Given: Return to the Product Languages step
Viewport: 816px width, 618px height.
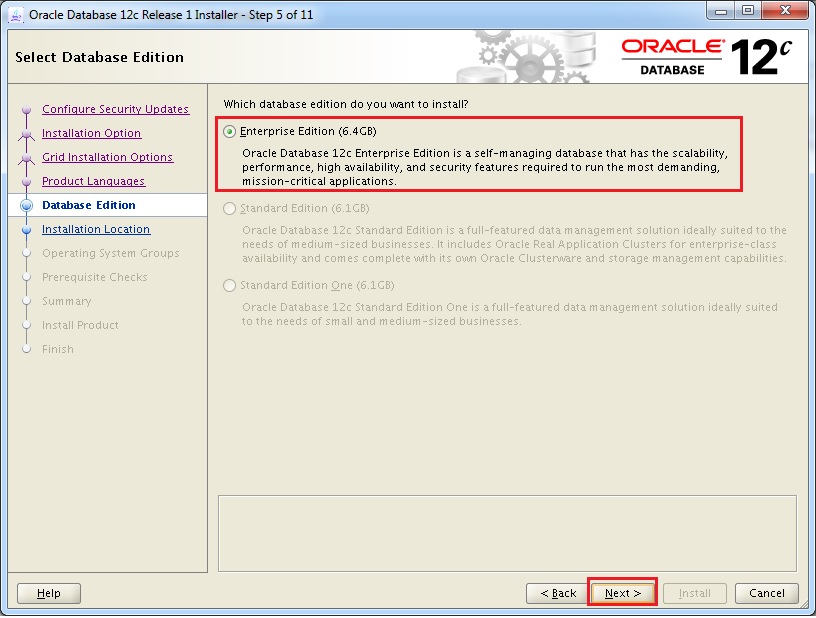Looking at the screenshot, I should point(93,181).
